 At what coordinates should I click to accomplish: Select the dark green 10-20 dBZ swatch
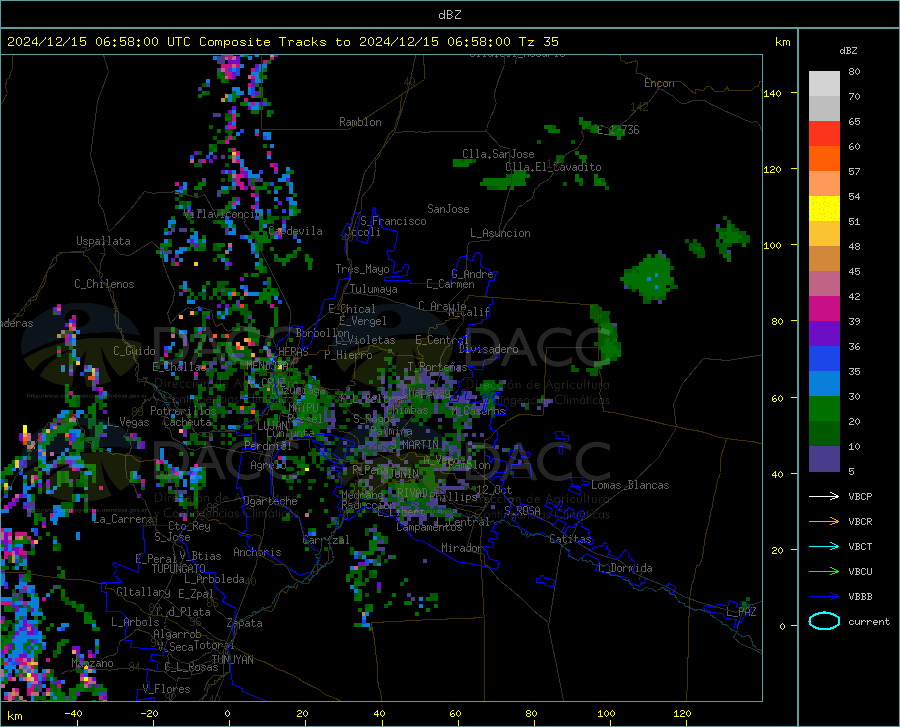coord(824,434)
